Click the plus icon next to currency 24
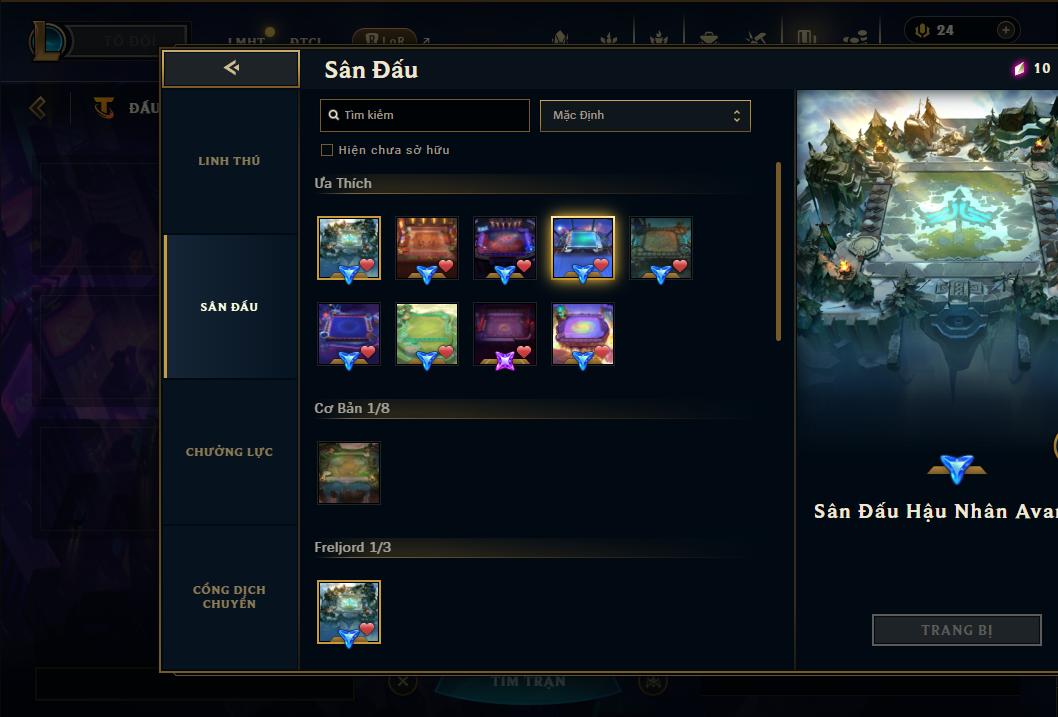 (x=1005, y=30)
